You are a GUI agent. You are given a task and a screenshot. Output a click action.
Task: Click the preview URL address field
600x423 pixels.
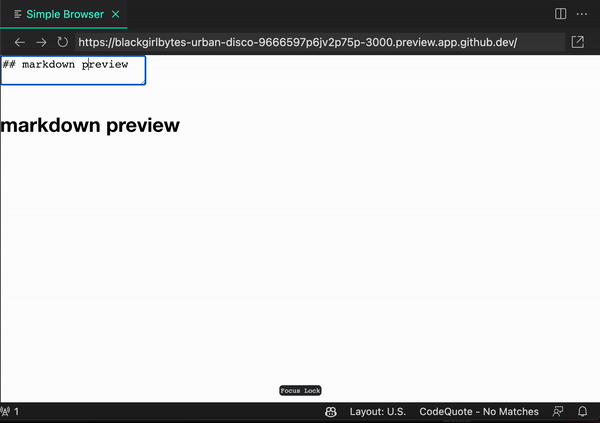[x=320, y=42]
